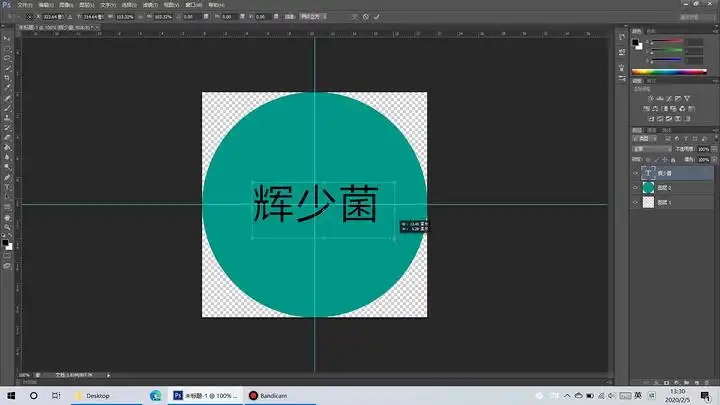Expand the layer opacity dropdown
This screenshot has width=720, height=405.
712,148
